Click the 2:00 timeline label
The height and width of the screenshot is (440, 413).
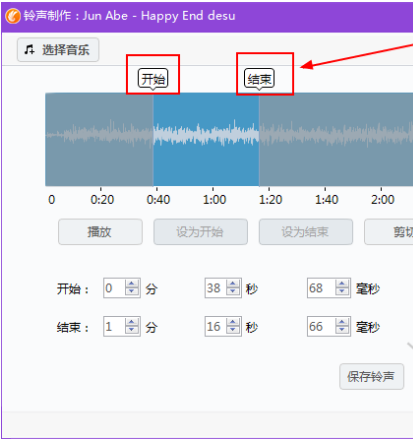383,200
